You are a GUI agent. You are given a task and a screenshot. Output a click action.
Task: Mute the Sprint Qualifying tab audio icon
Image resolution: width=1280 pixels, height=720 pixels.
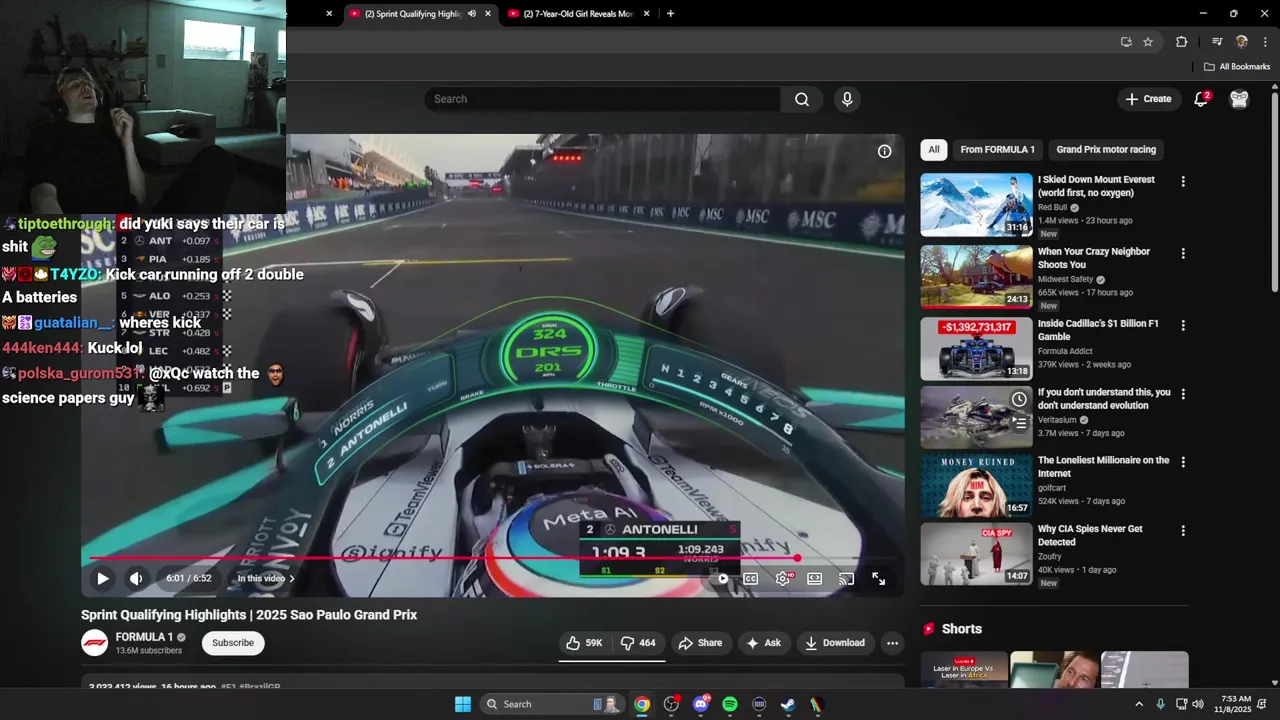point(472,14)
